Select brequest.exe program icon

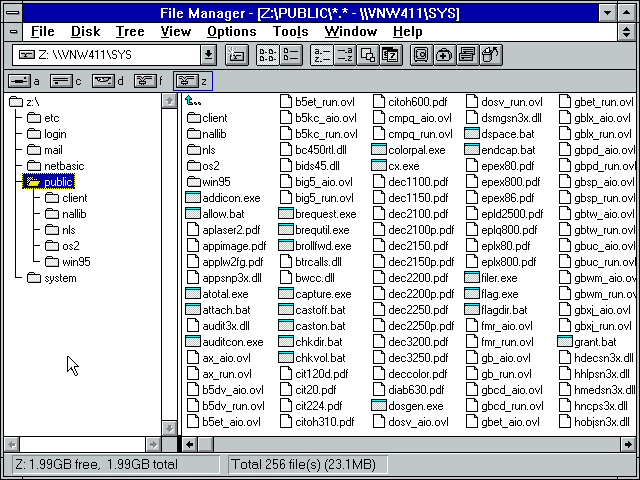point(286,214)
